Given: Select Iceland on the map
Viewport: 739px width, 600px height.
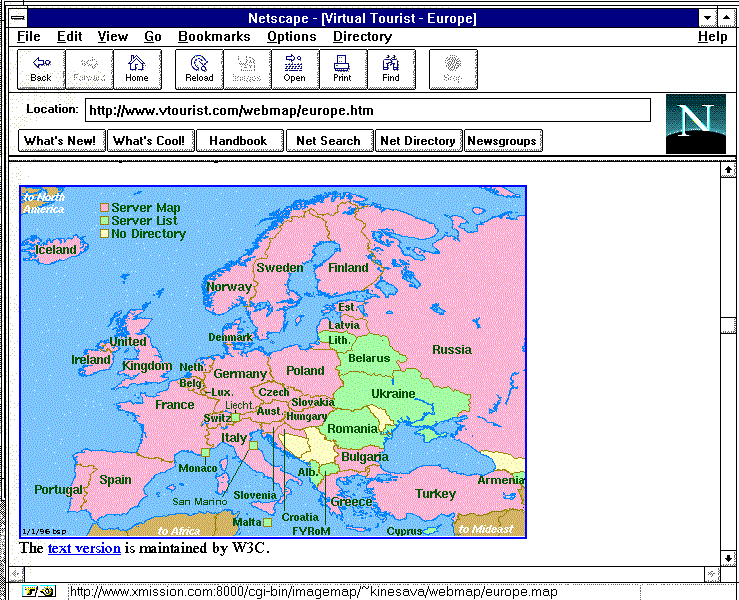Looking at the screenshot, I should point(55,249).
